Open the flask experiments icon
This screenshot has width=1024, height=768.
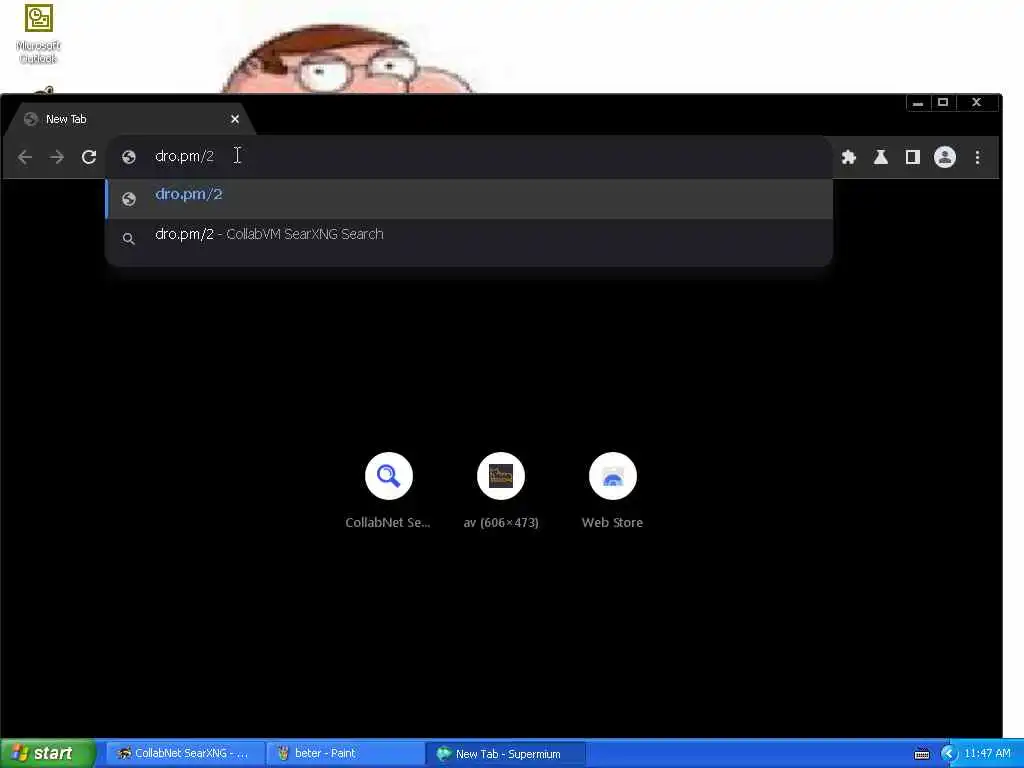click(x=880, y=157)
